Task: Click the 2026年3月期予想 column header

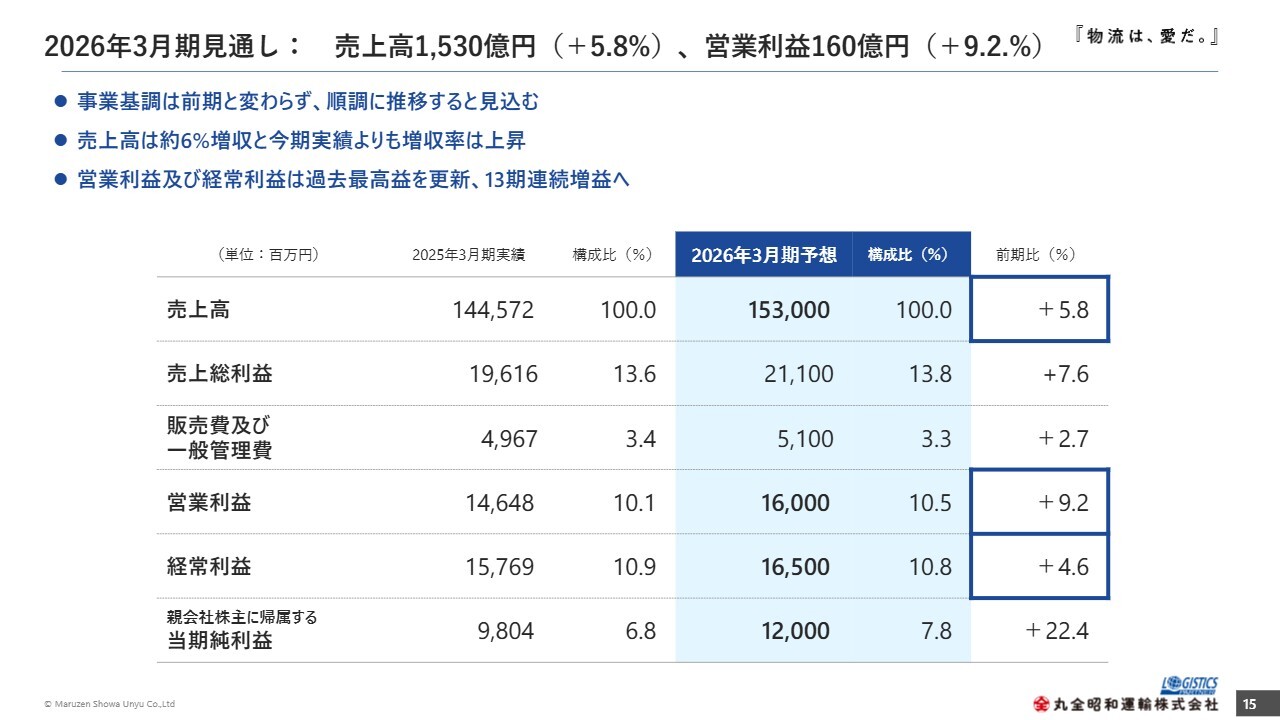Action: 764,255
